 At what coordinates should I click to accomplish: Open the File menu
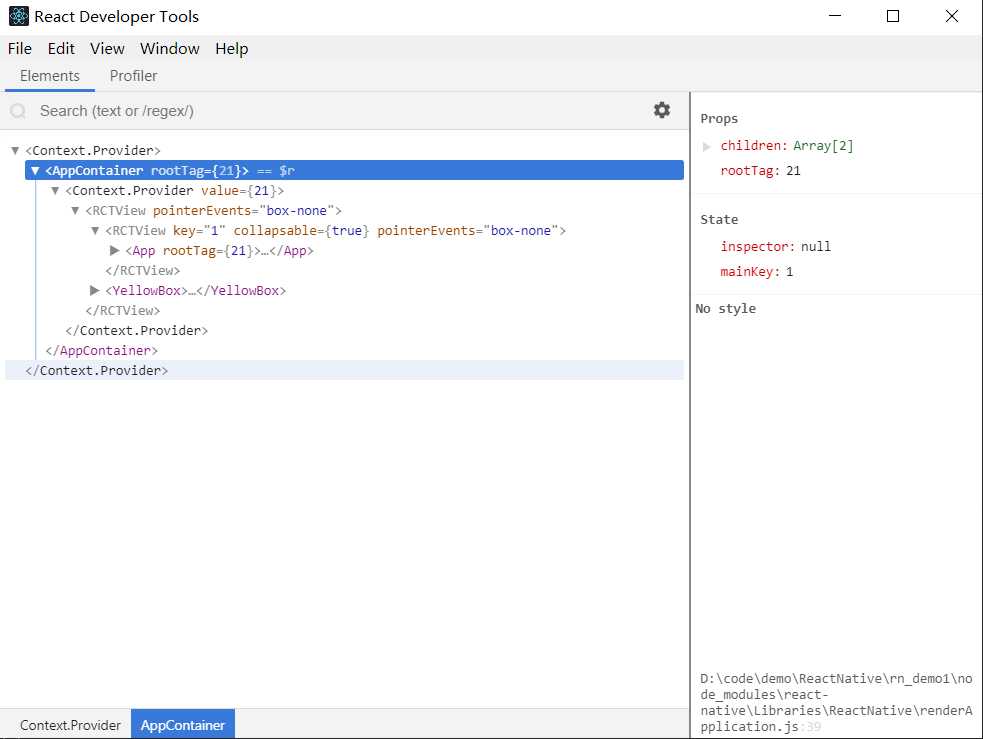click(19, 48)
